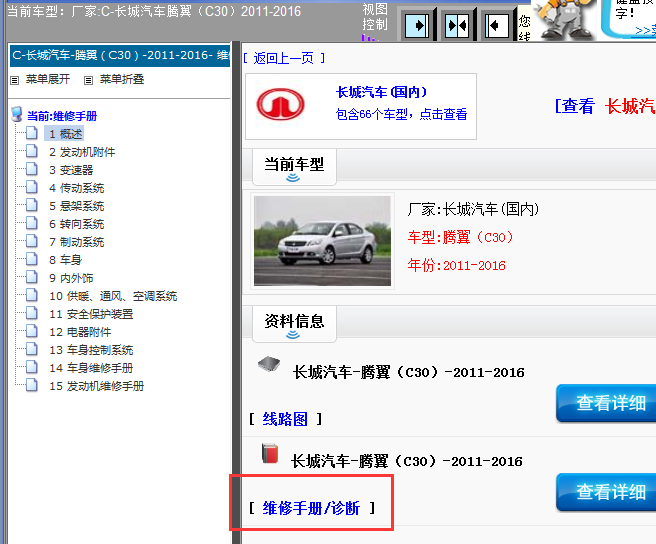
Task: Click the [查看 长城汽 link at right
Action: pos(605,106)
